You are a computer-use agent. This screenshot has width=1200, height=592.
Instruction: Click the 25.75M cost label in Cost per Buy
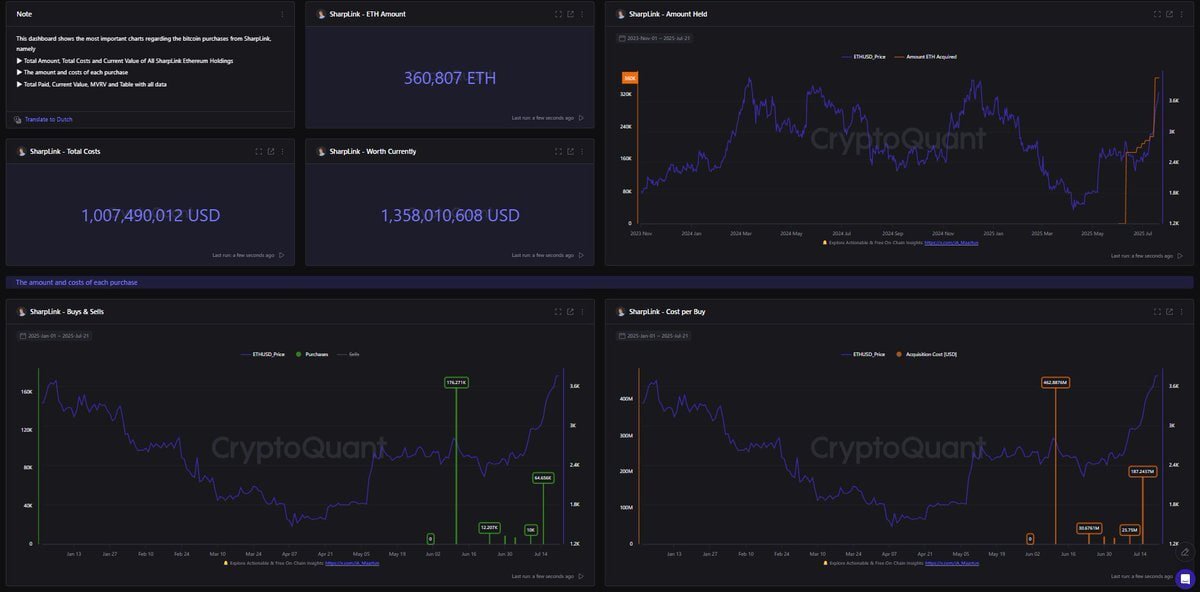(1129, 529)
